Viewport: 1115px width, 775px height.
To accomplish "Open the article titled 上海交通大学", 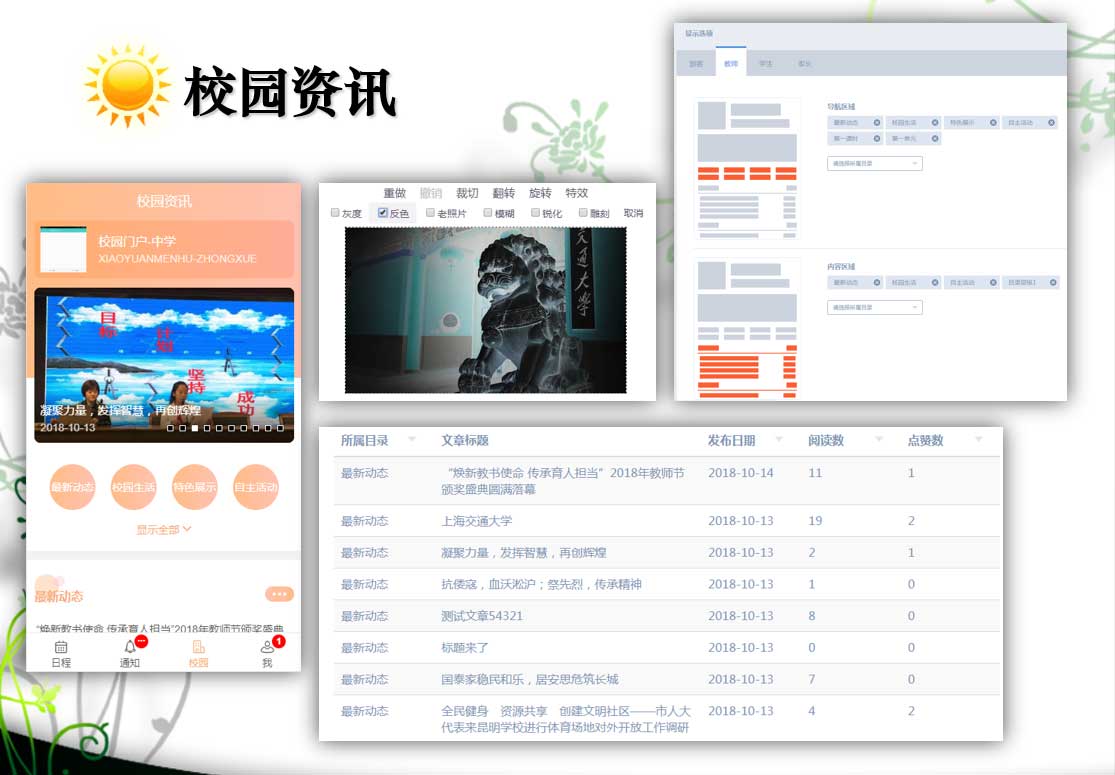I will click(x=476, y=521).
